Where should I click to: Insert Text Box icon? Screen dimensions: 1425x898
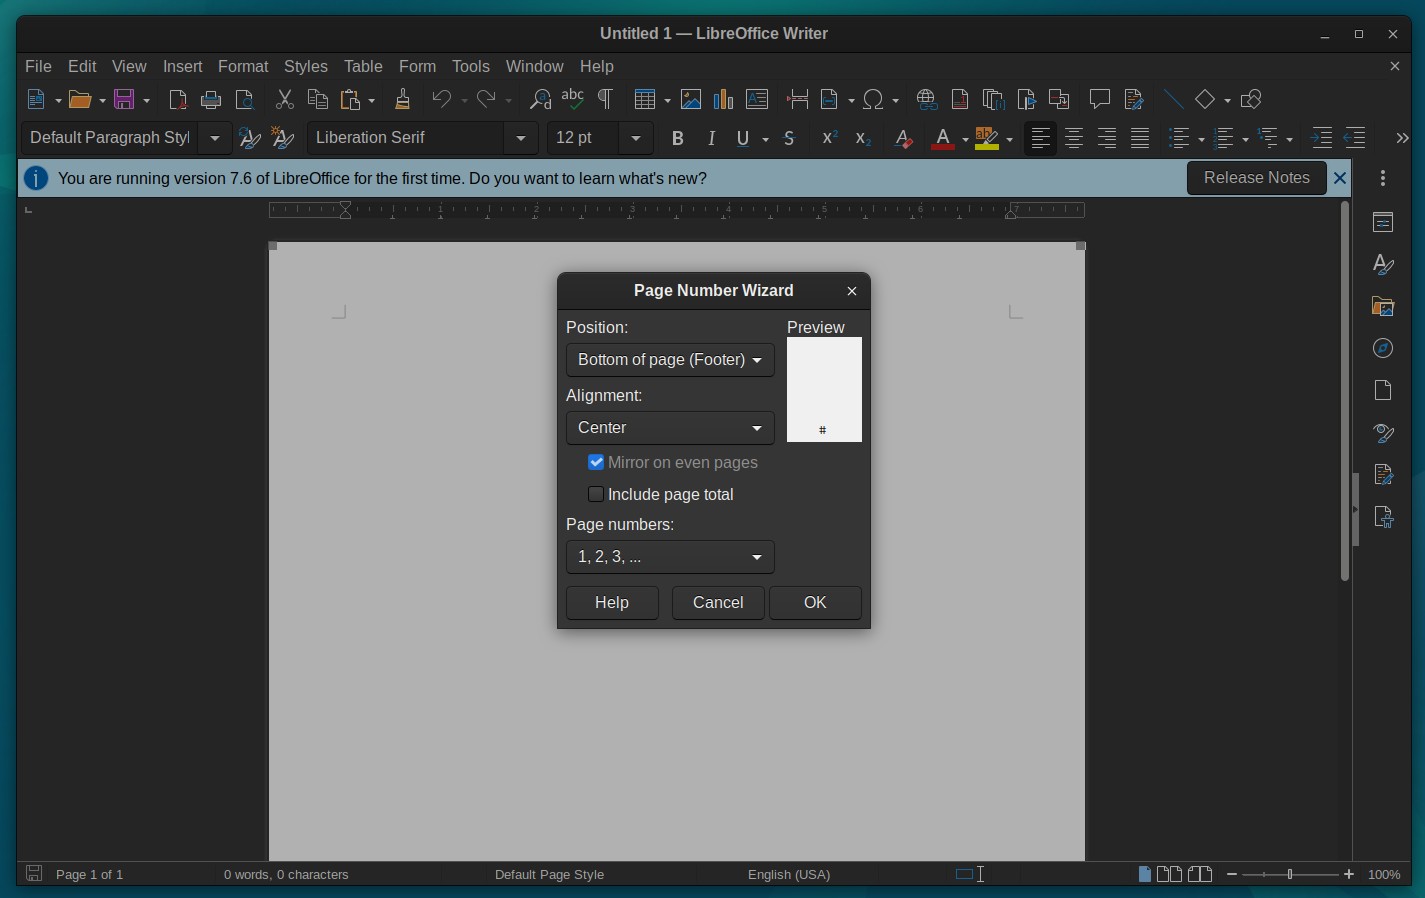point(757,100)
